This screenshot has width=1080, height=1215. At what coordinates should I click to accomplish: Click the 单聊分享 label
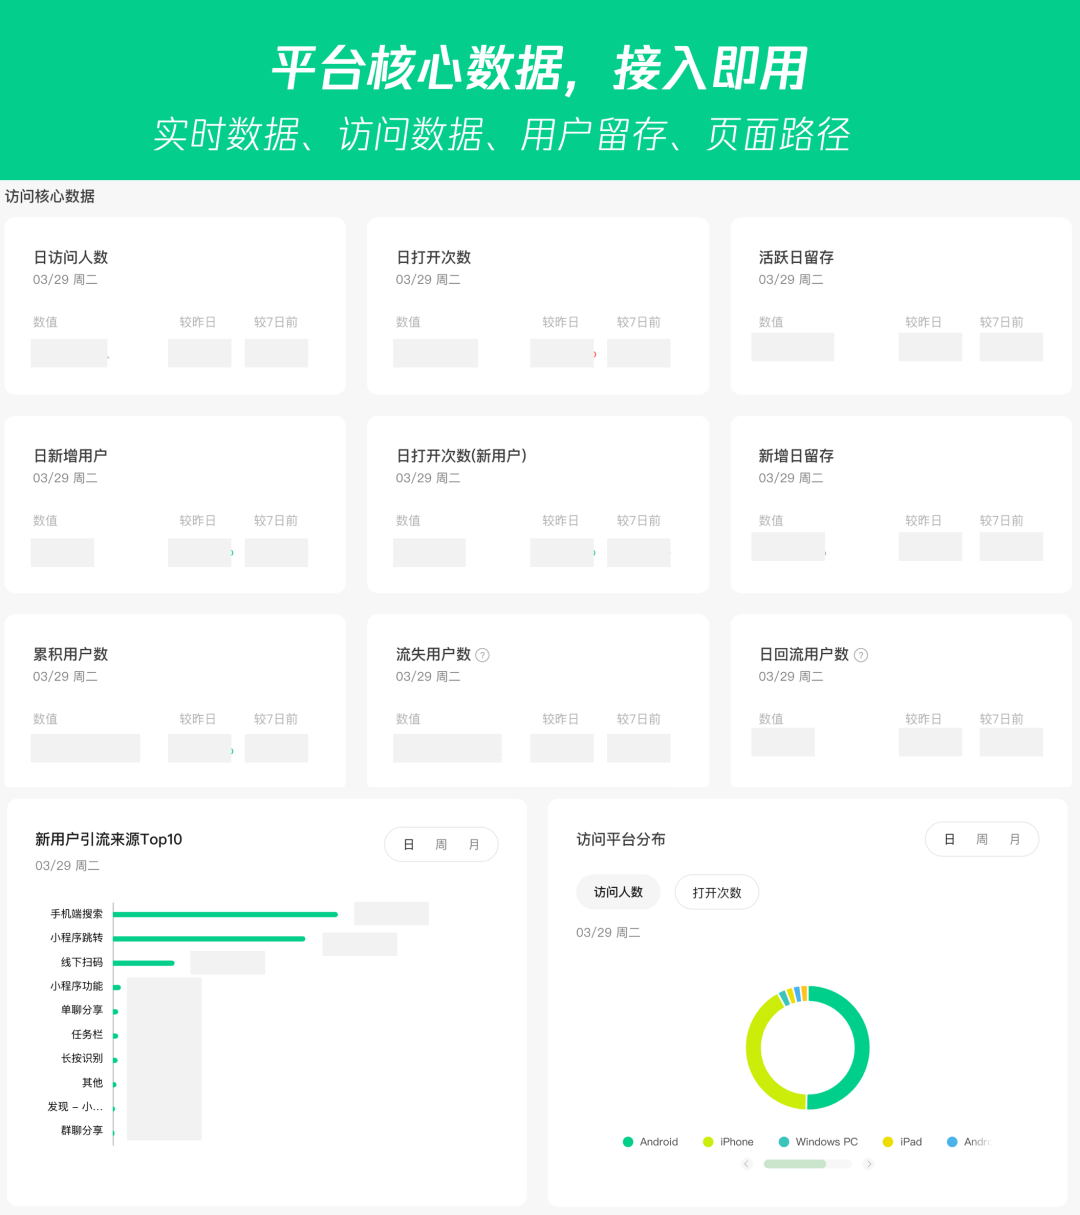[x=82, y=1010]
